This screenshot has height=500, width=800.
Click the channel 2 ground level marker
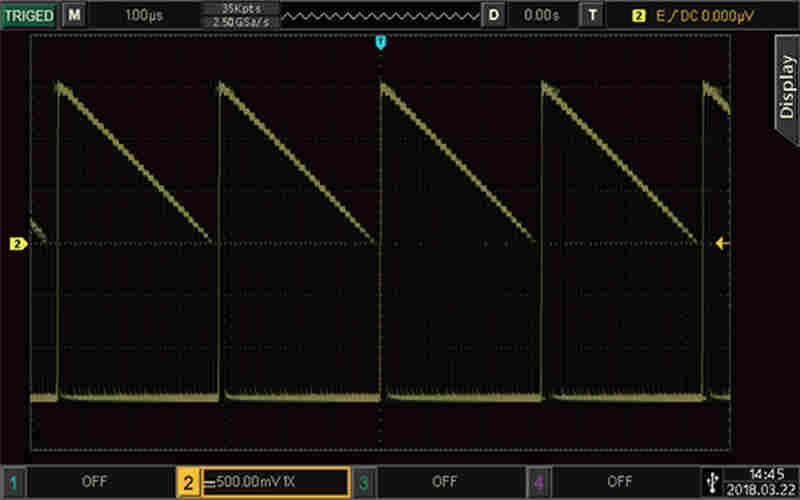[17, 243]
